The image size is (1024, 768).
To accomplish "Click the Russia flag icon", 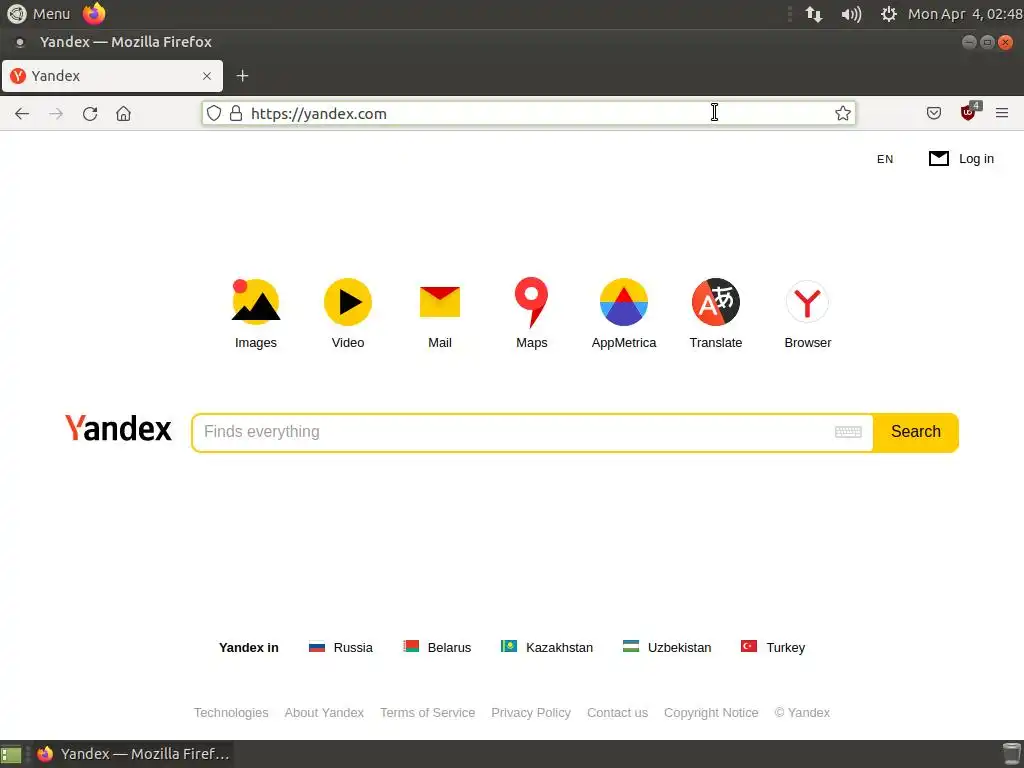I will click(x=317, y=647).
